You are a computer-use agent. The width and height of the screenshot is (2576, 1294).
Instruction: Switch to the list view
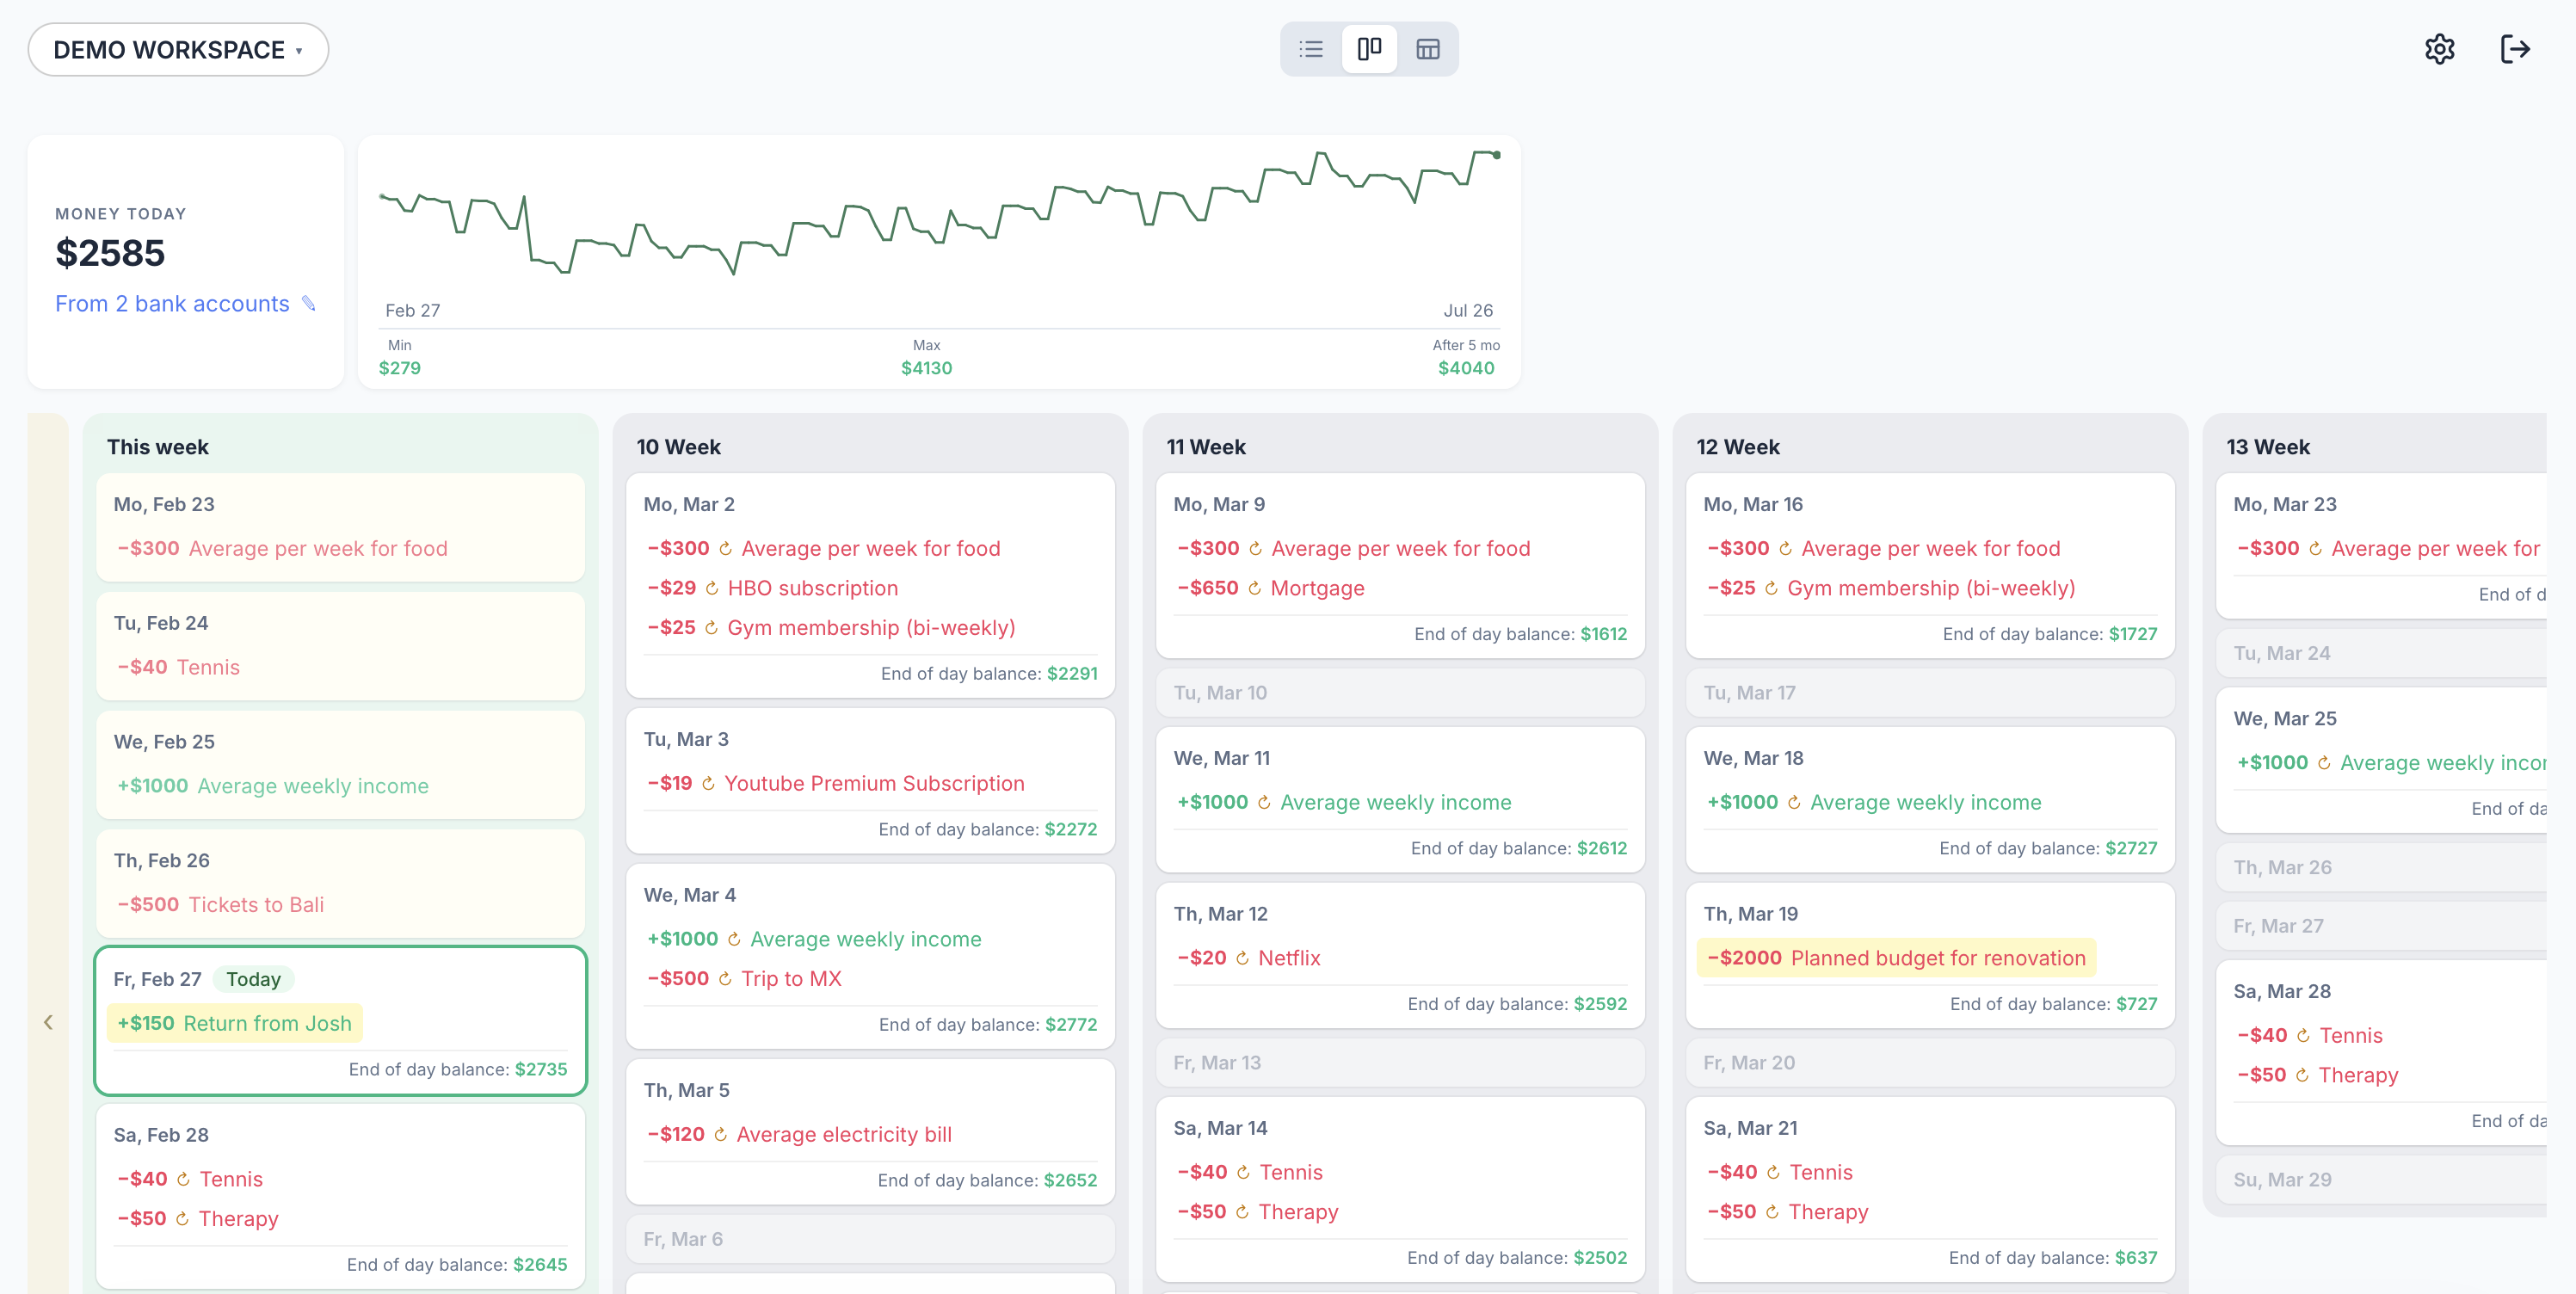click(1311, 49)
